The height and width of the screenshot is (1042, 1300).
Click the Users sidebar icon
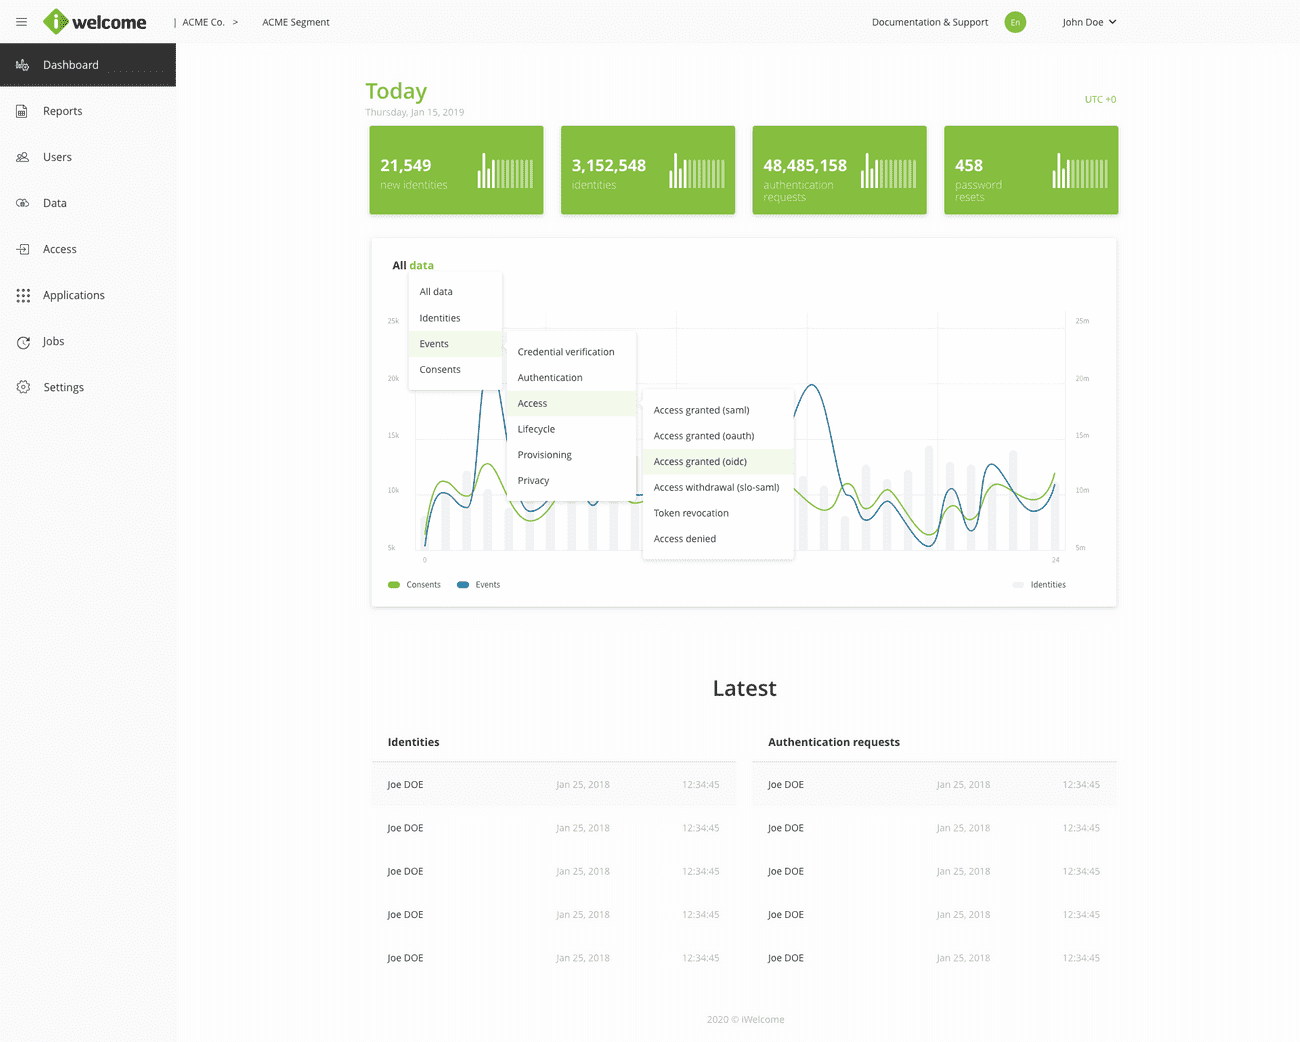(x=23, y=157)
